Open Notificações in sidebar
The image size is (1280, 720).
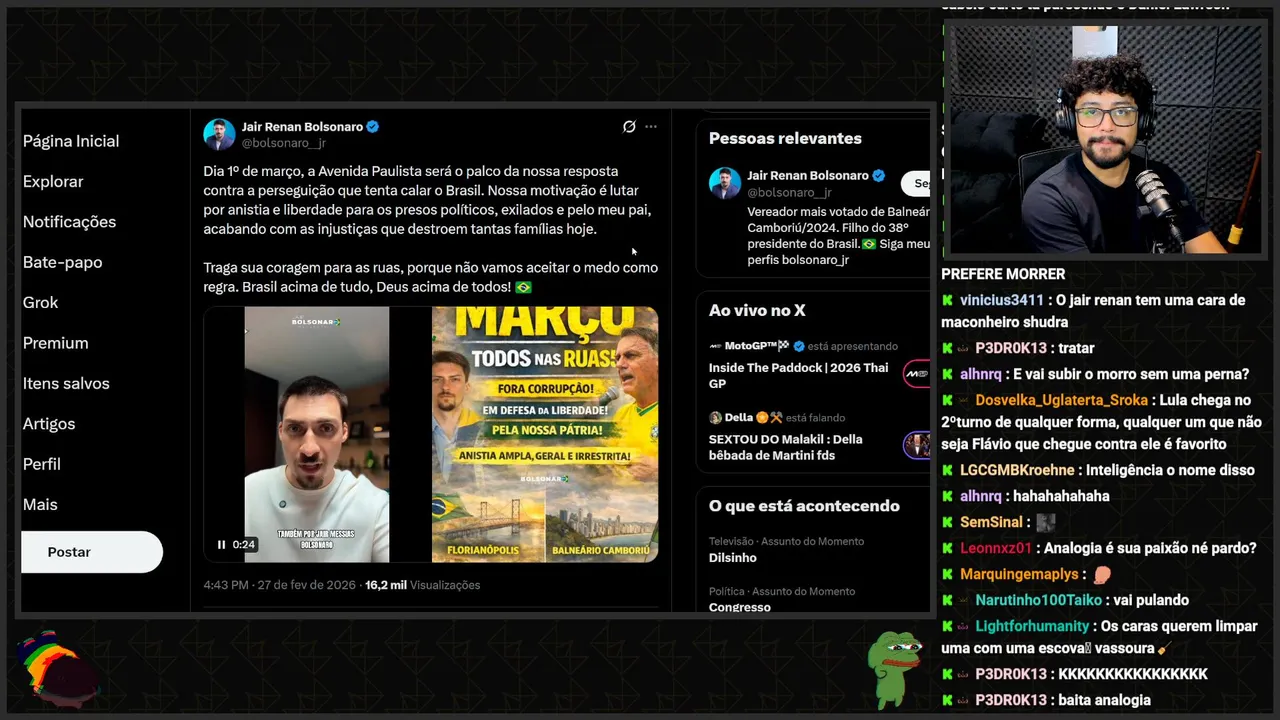69,222
